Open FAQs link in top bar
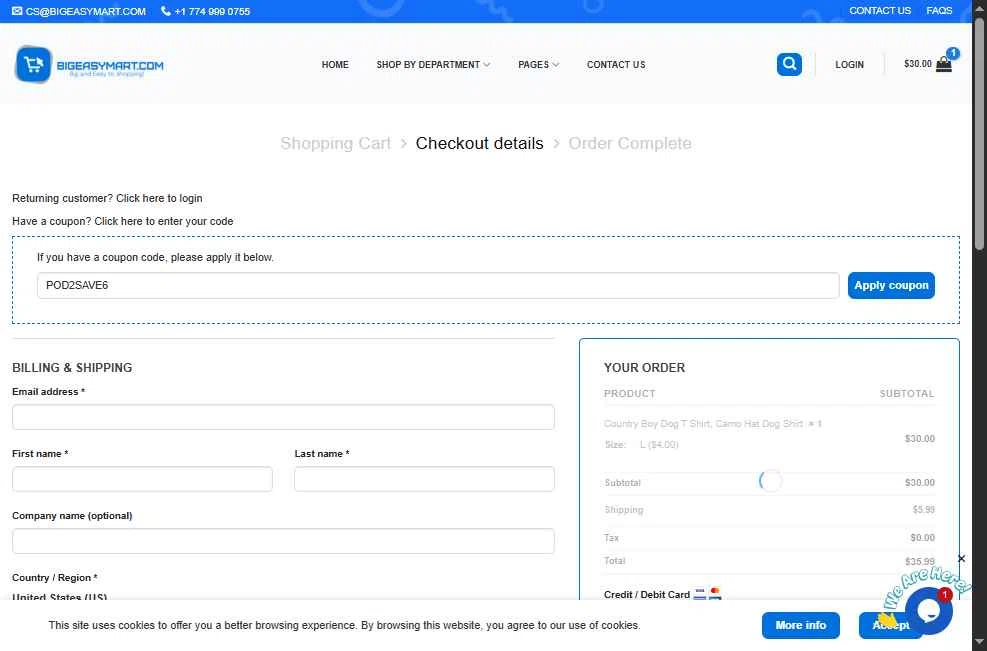This screenshot has height=651, width=987. (939, 11)
